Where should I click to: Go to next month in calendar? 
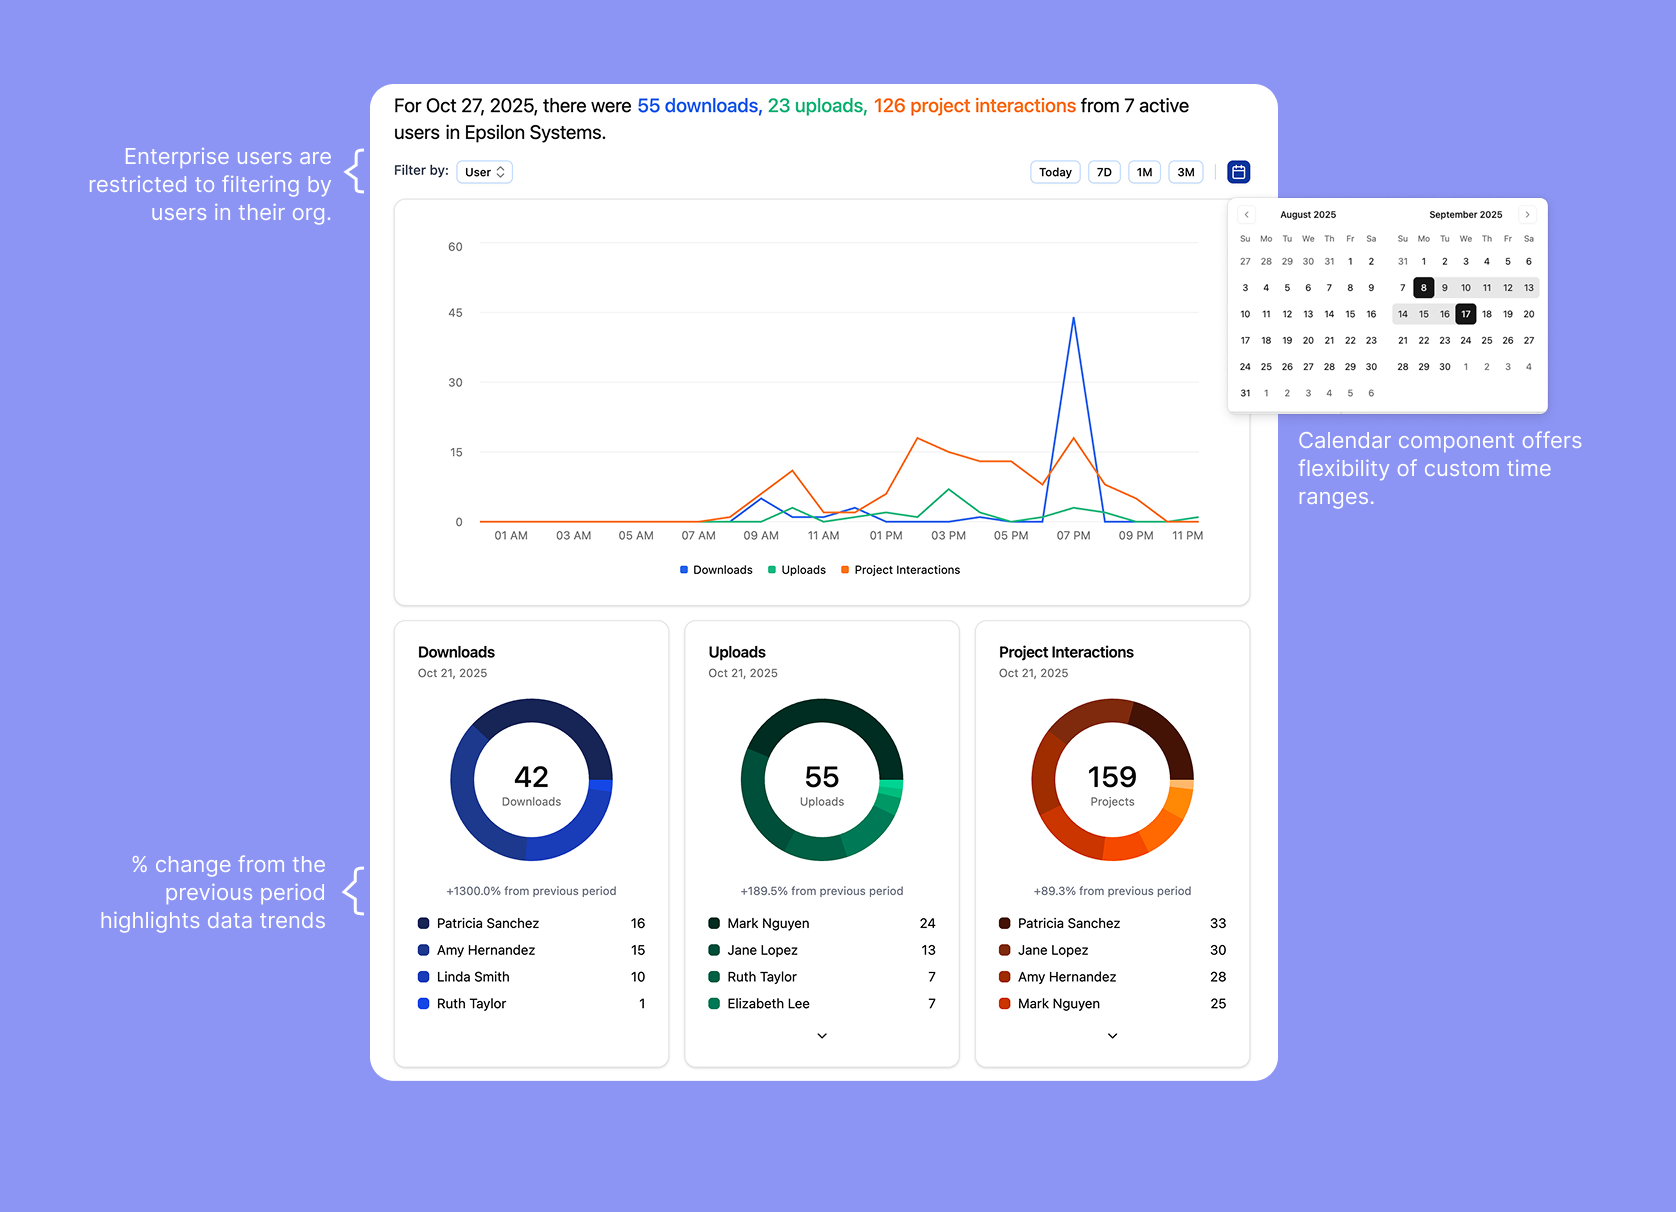1527,215
